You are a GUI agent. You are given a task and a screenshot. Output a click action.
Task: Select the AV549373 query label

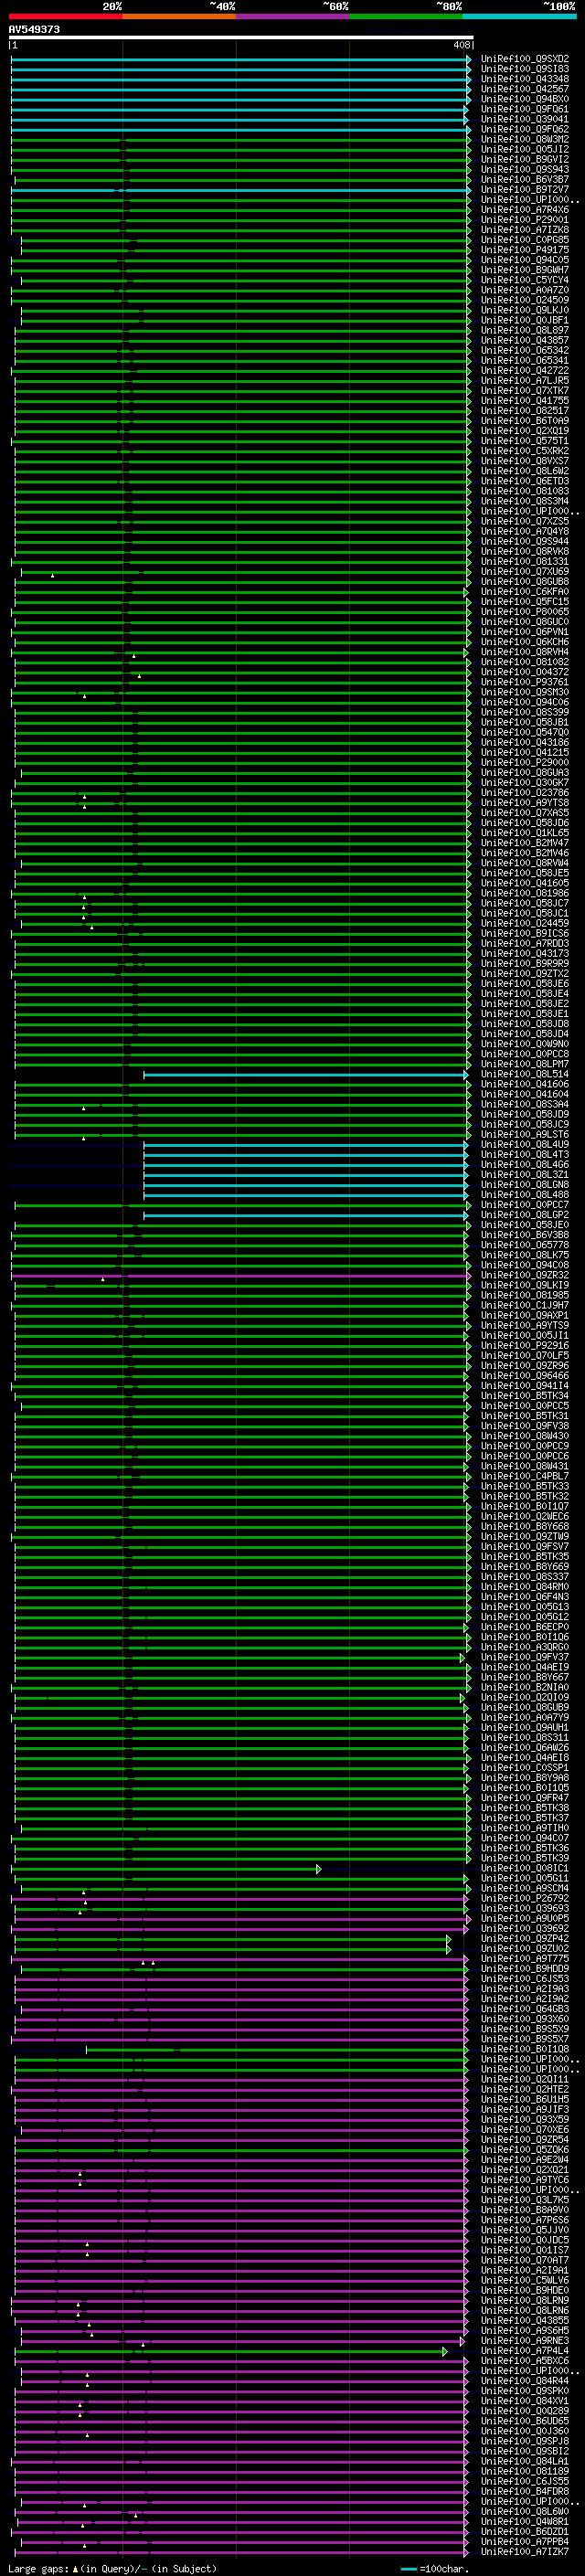[x=34, y=29]
